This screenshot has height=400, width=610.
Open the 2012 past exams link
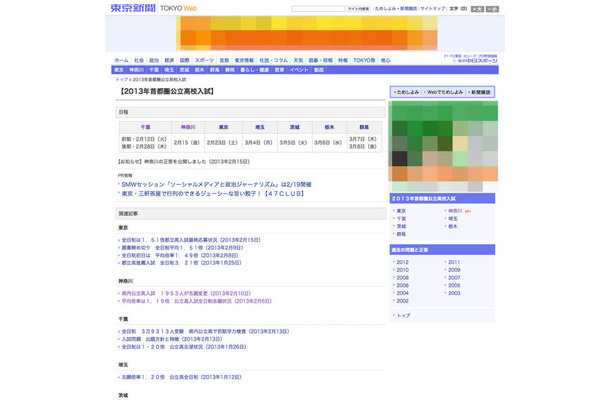pos(403,262)
